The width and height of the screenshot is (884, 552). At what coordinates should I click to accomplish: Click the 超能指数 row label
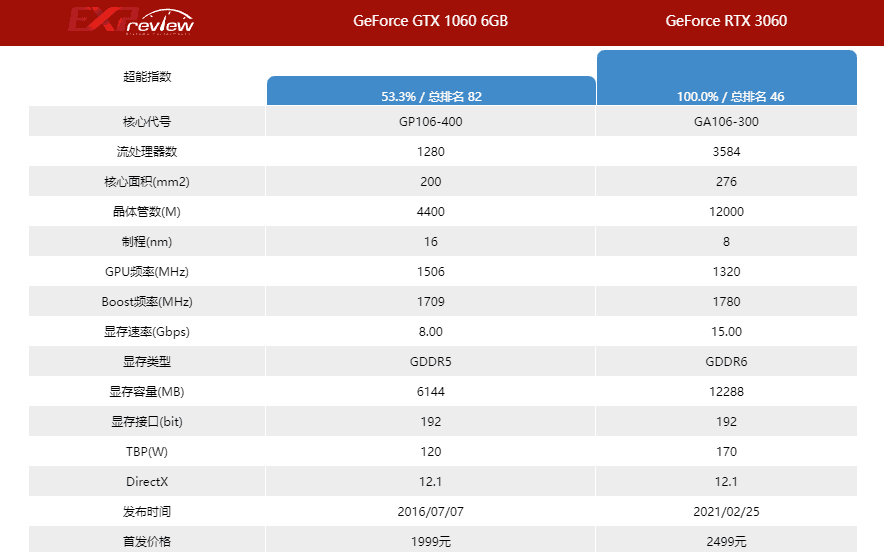pos(147,77)
